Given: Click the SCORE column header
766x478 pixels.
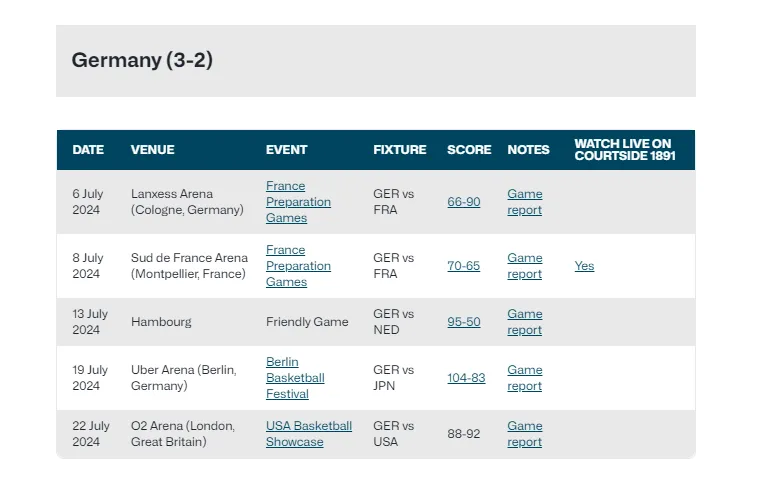Looking at the screenshot, I should tap(469, 150).
